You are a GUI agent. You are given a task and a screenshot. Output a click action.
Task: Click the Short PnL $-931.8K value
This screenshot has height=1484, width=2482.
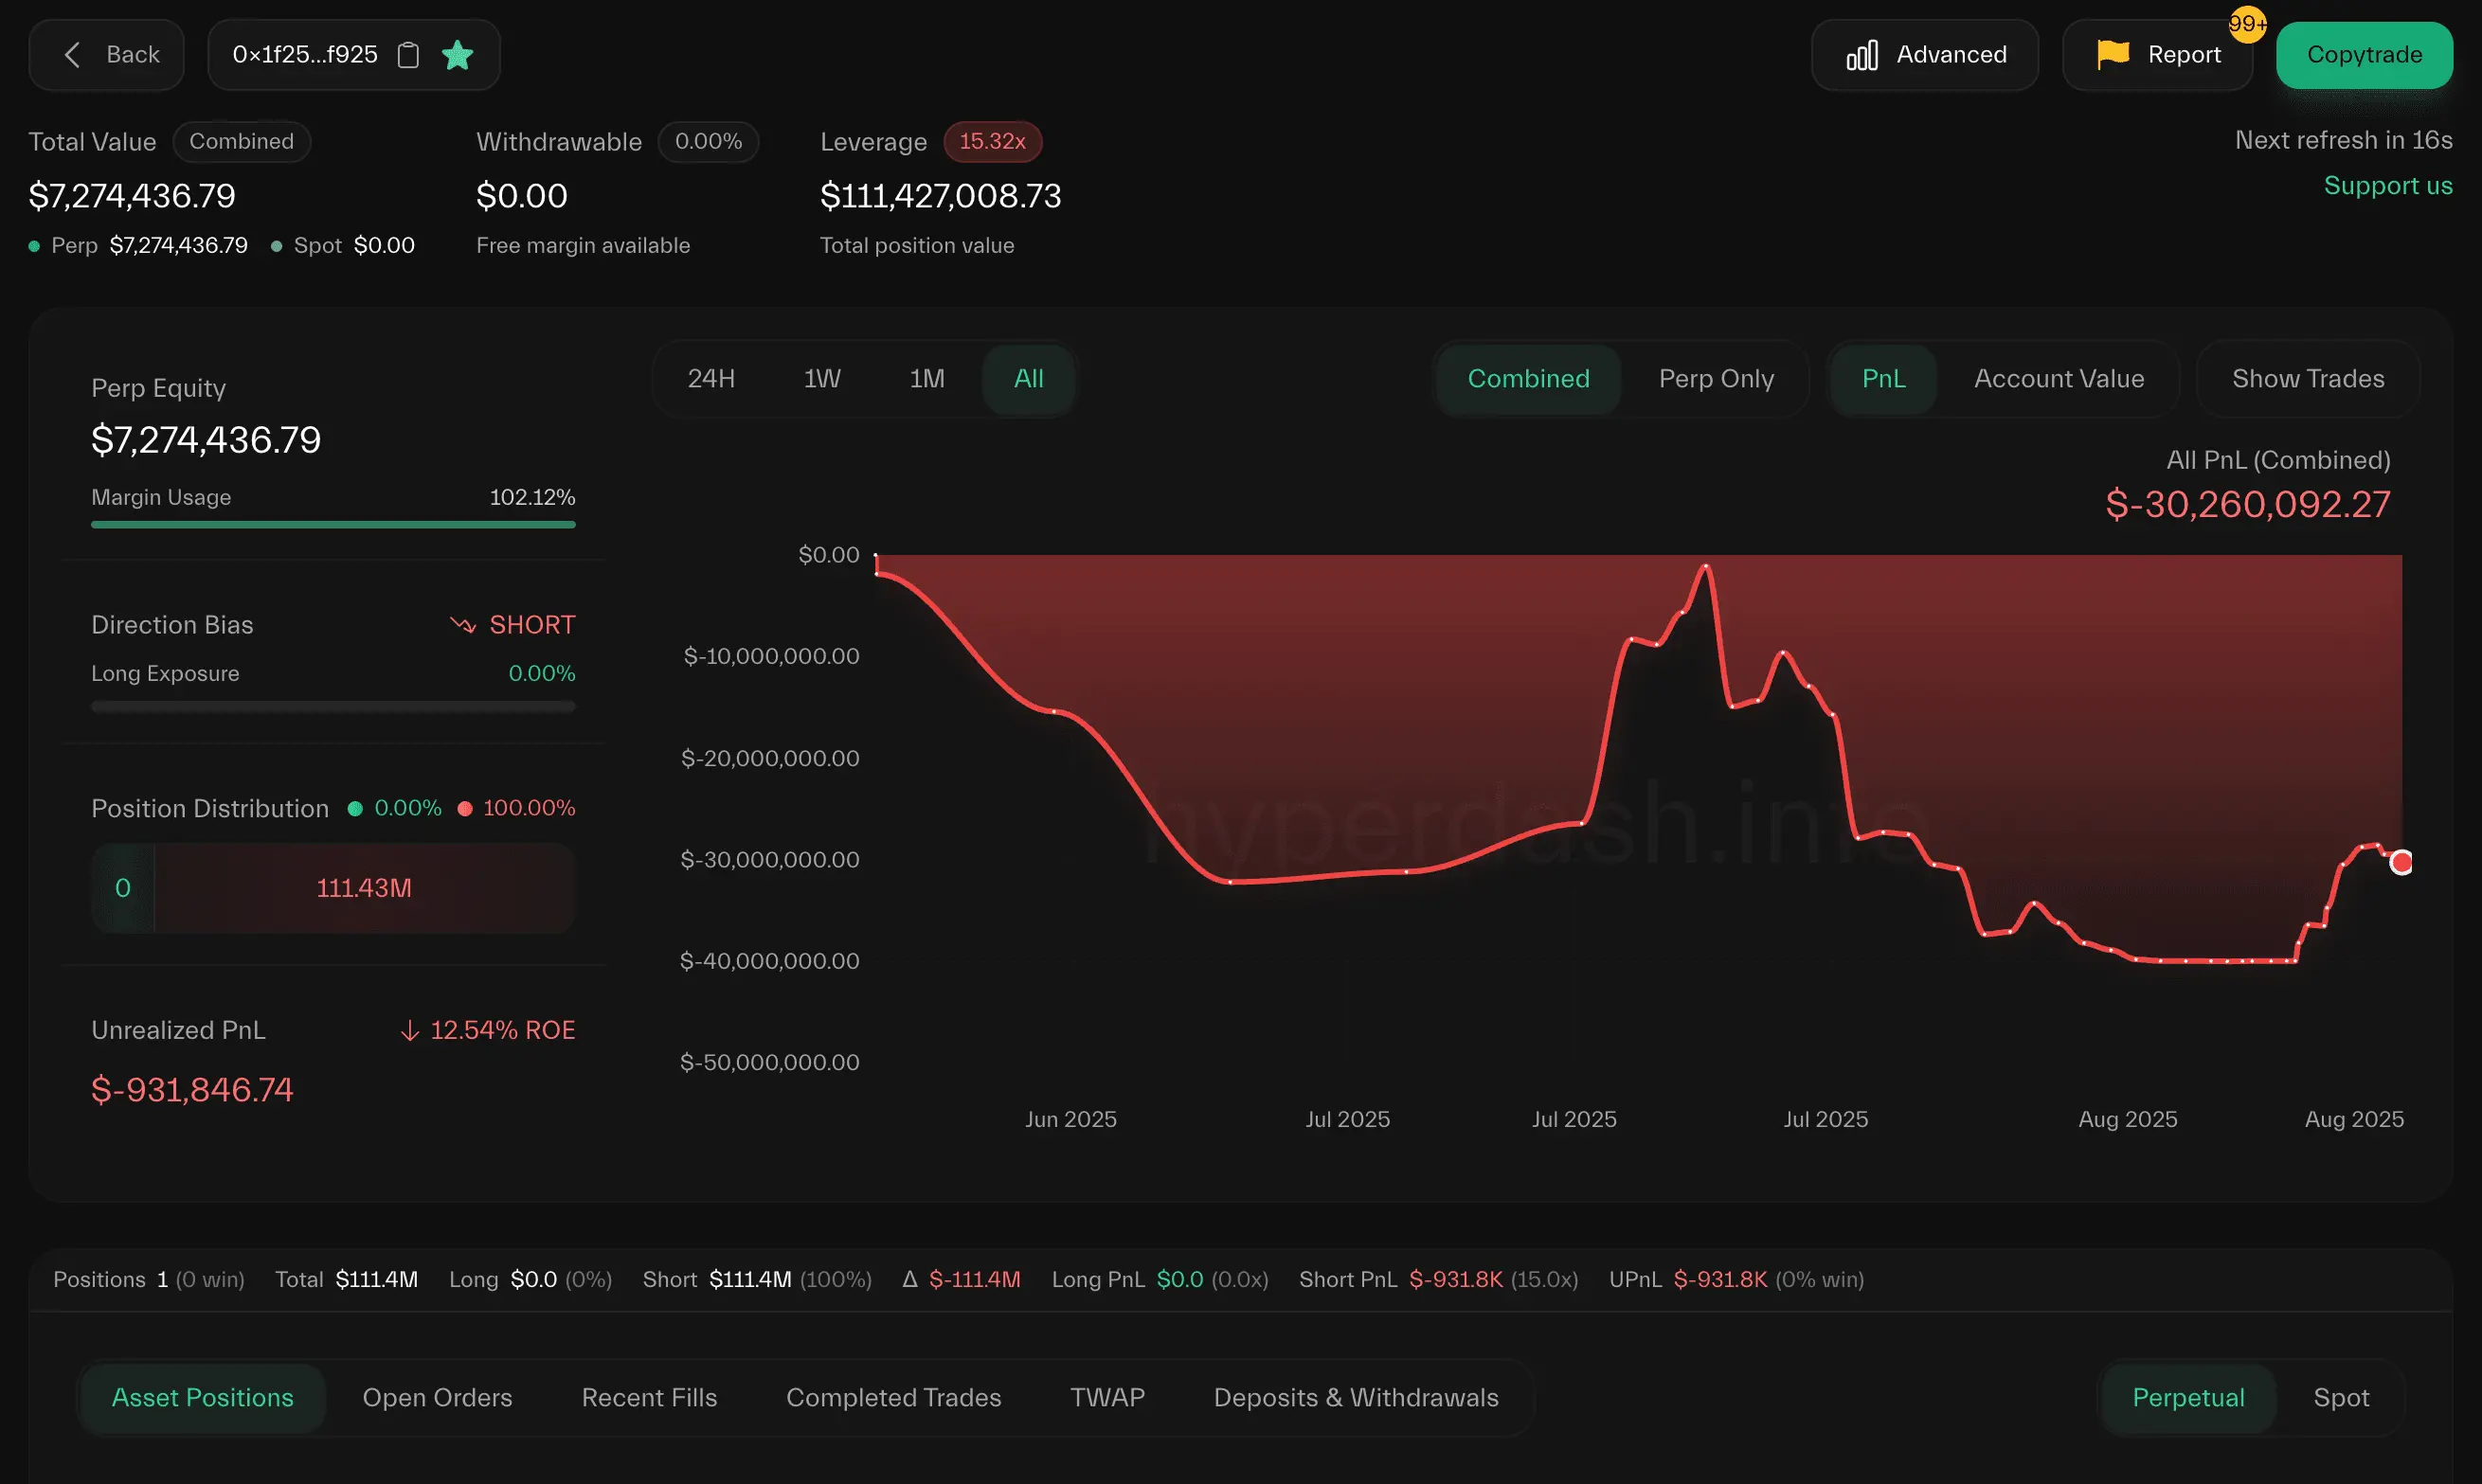point(1456,1280)
